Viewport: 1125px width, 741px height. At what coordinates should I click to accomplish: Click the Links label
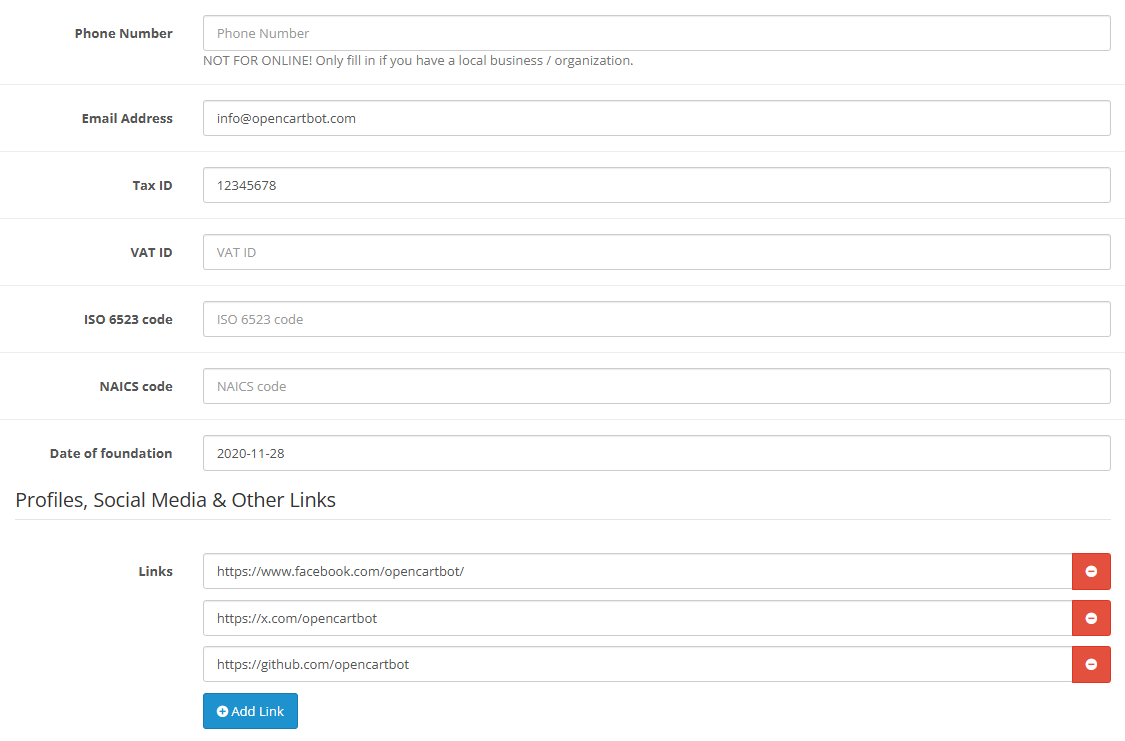155,571
